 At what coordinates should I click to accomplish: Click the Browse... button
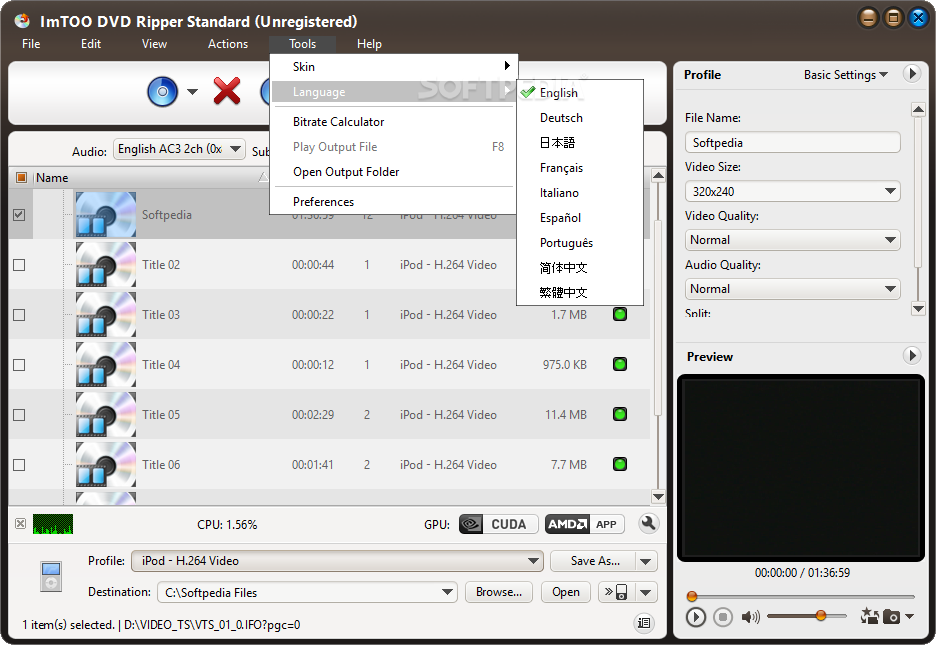pos(499,592)
